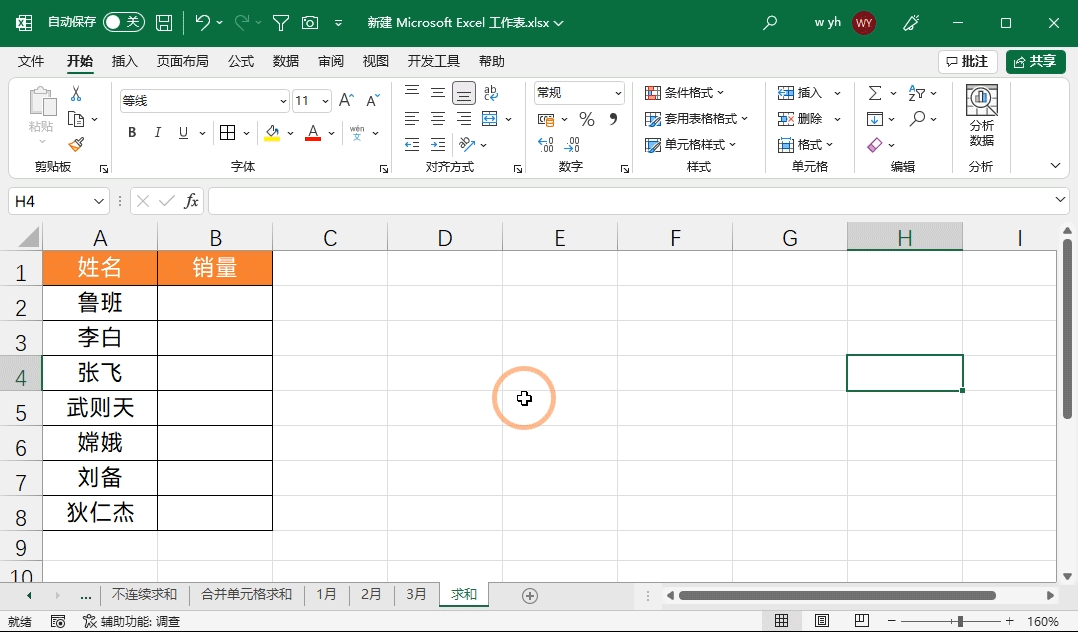Toggle Bold formatting

click(132, 133)
